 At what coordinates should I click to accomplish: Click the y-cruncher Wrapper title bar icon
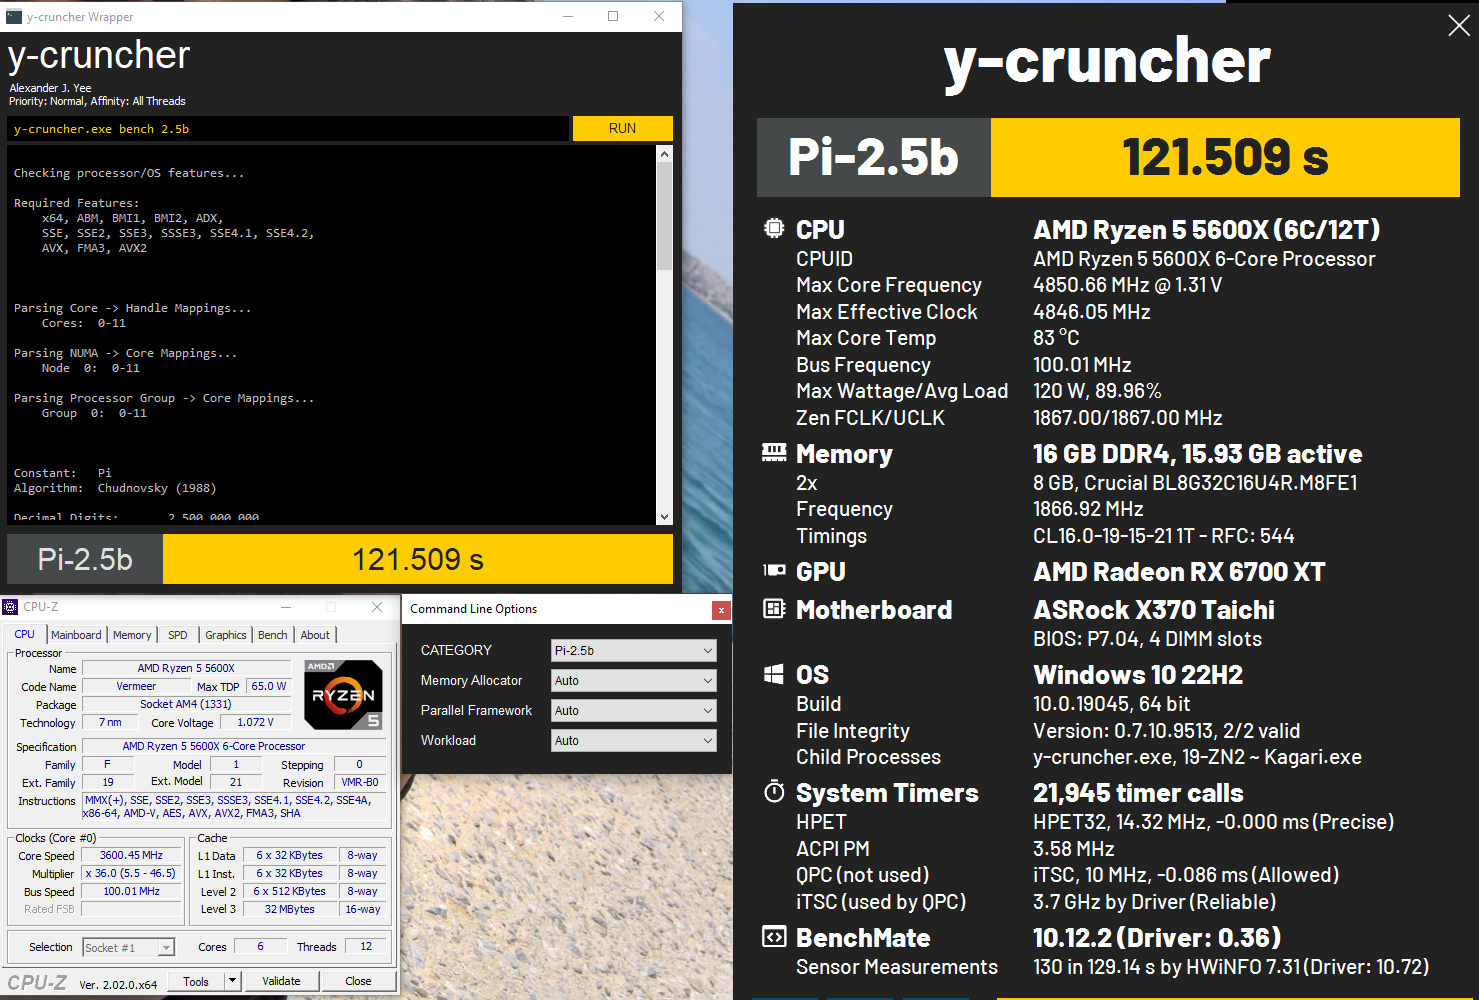(x=13, y=16)
